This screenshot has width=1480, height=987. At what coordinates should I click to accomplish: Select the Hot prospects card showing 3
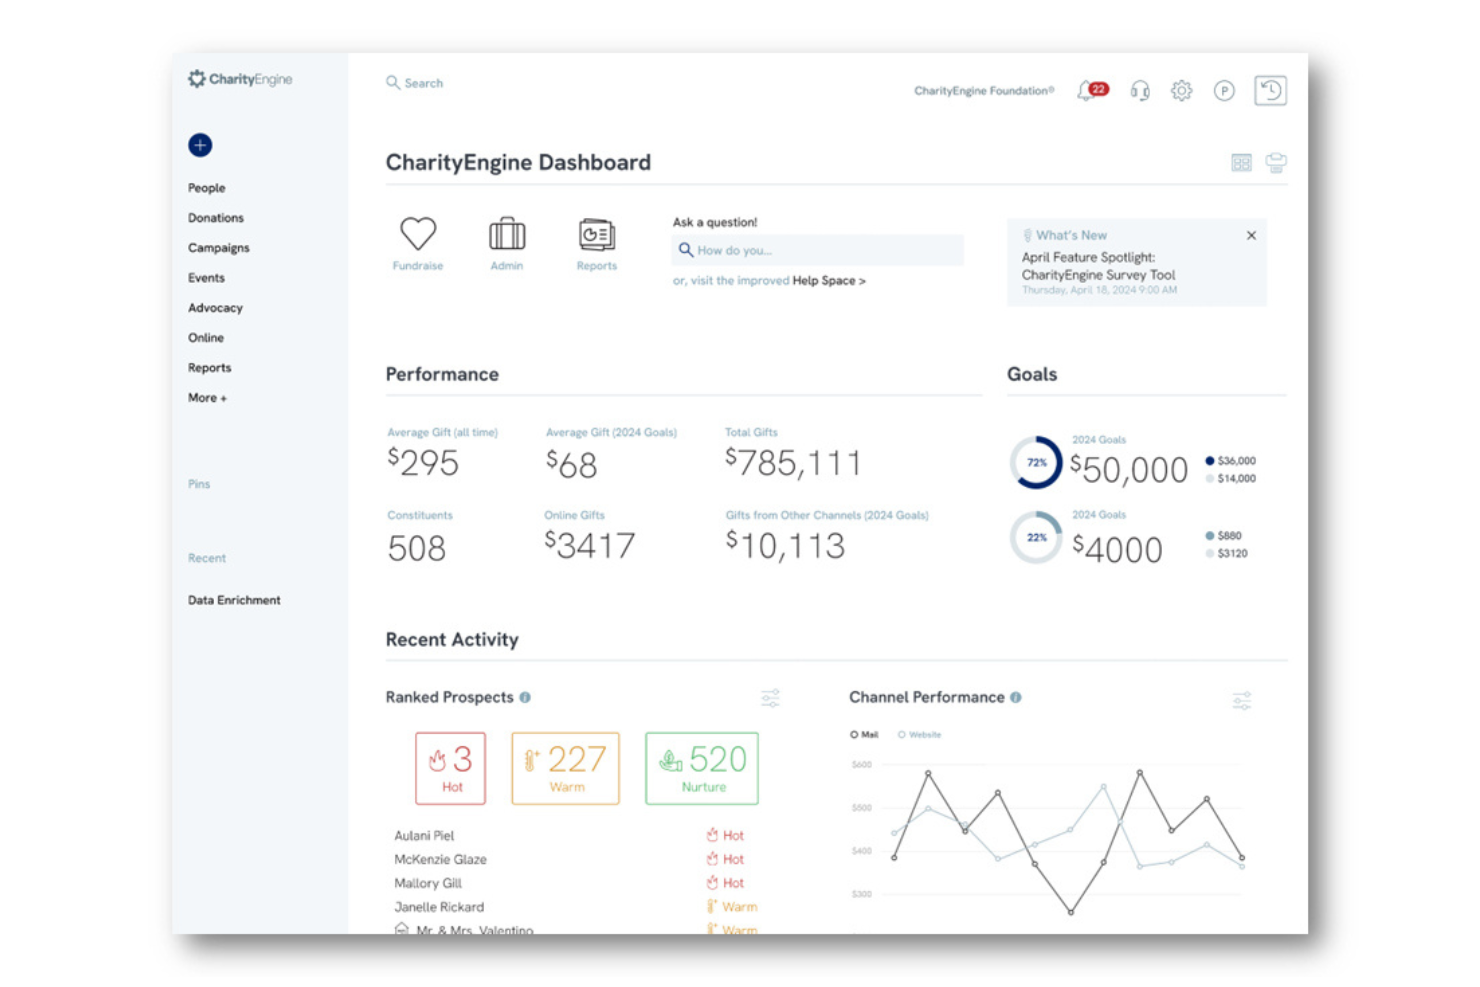(x=451, y=768)
